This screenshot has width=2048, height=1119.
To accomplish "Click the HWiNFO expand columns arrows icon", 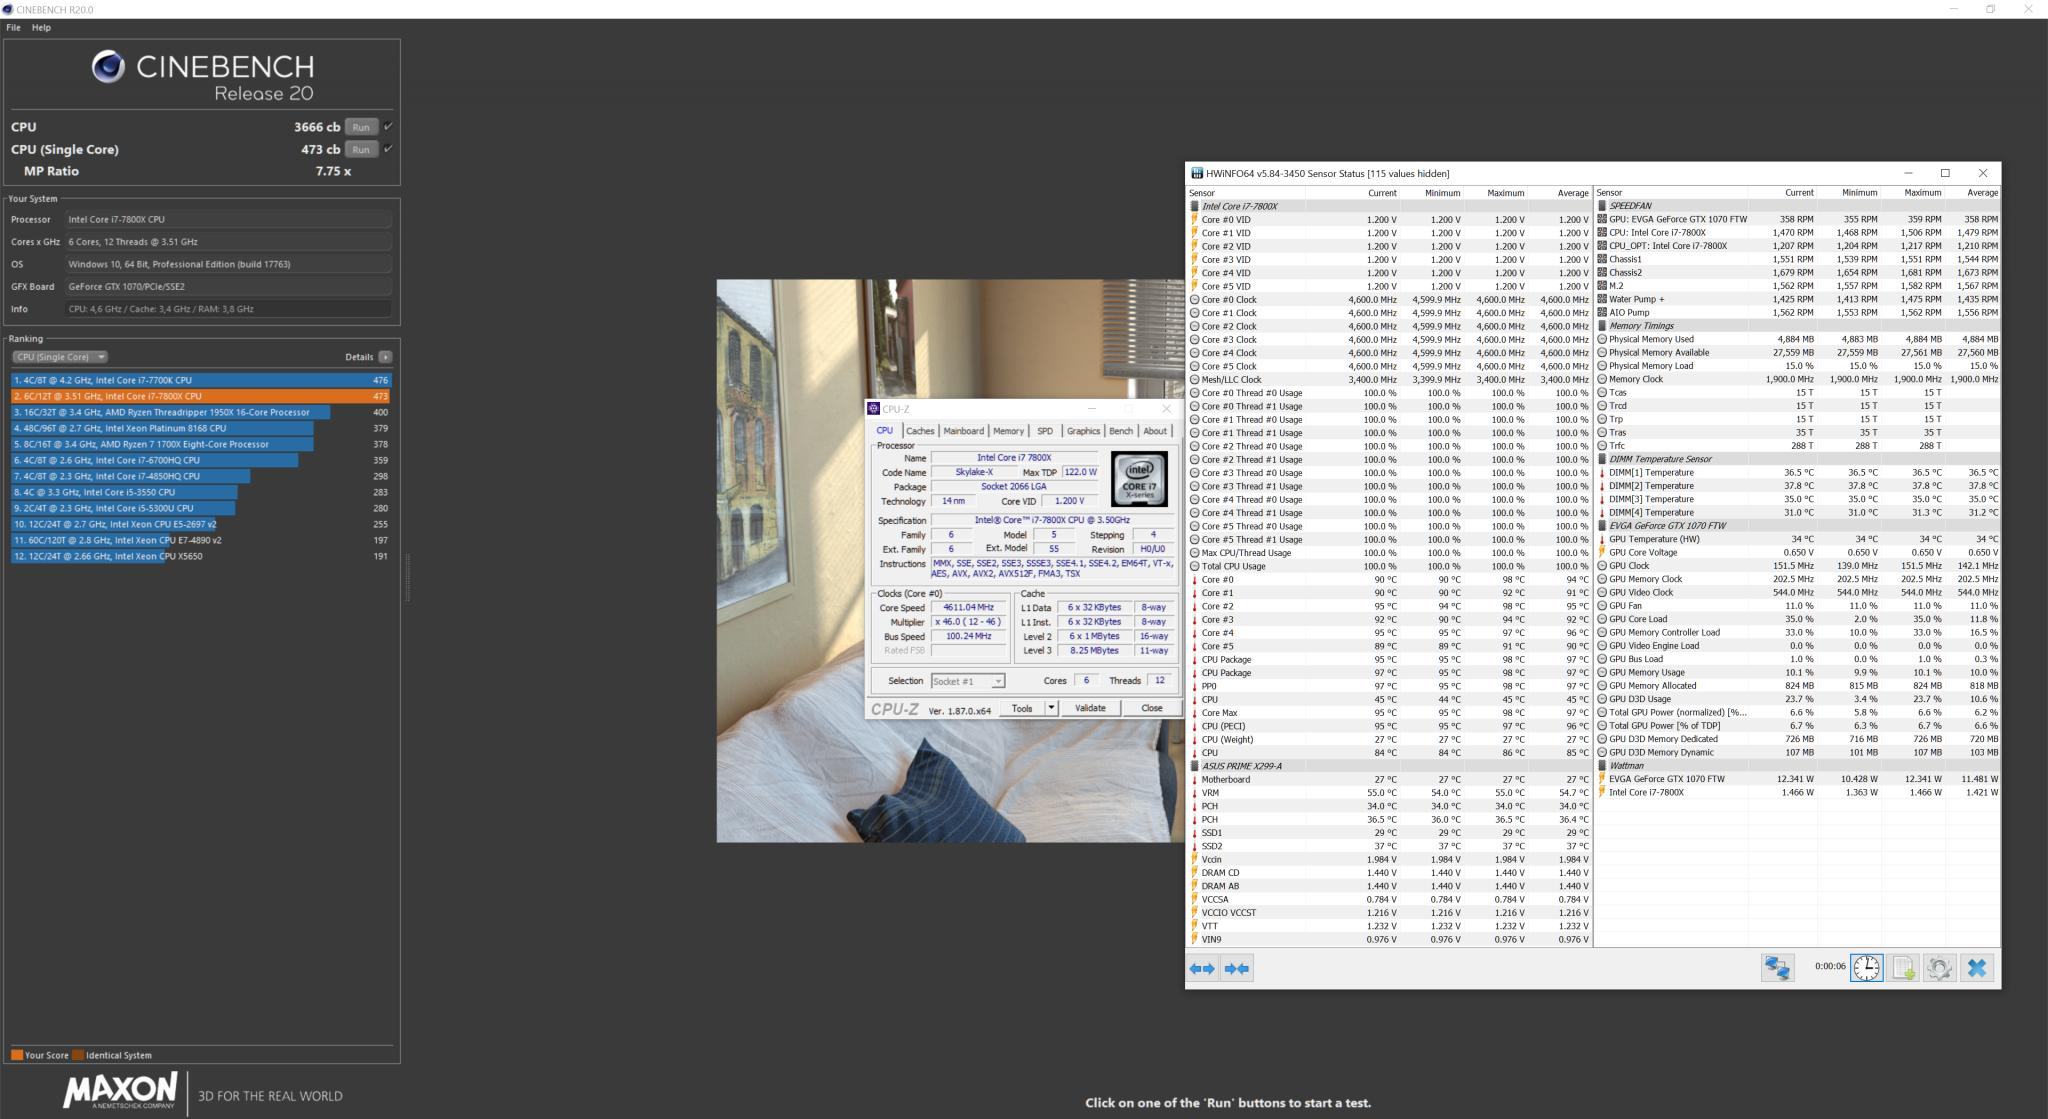I will [1202, 968].
